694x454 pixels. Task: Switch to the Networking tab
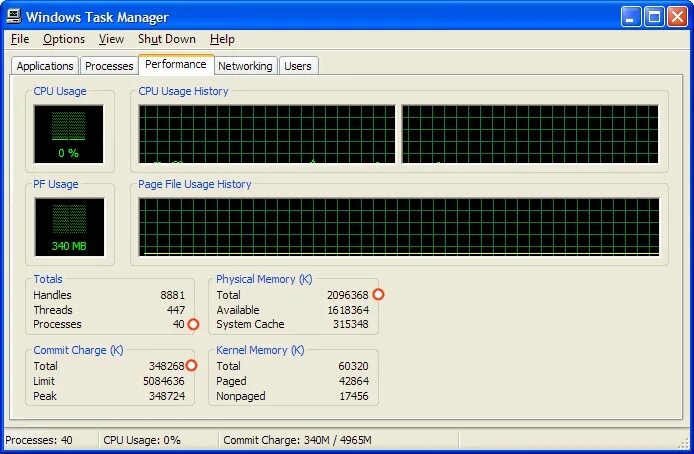tap(245, 66)
